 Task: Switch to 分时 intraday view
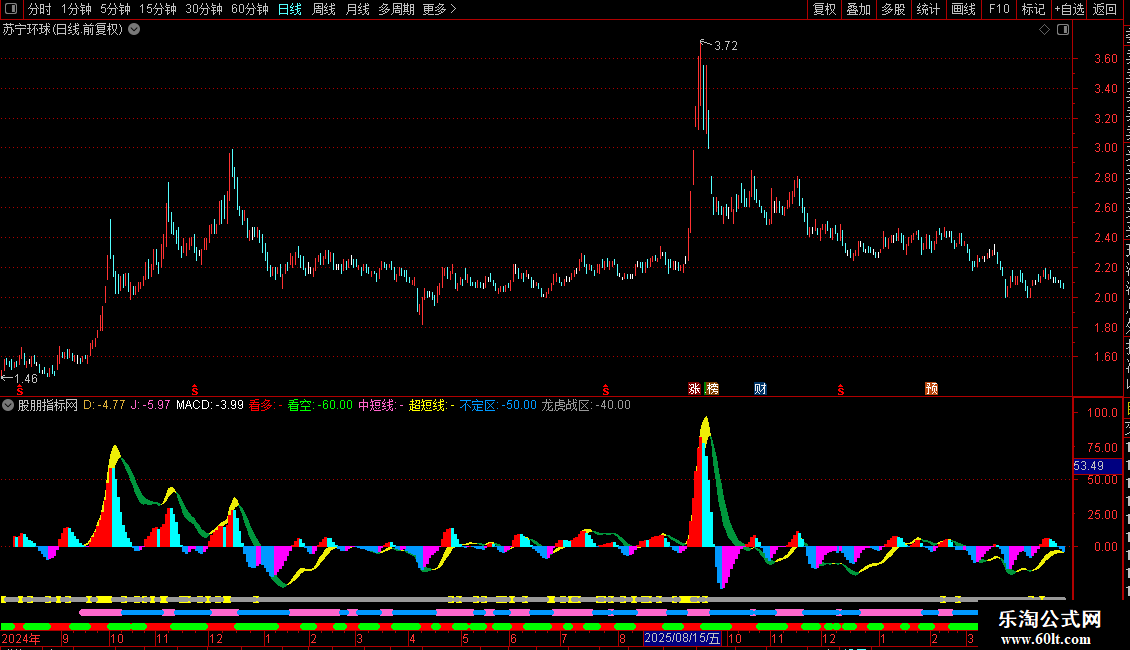tap(40, 9)
